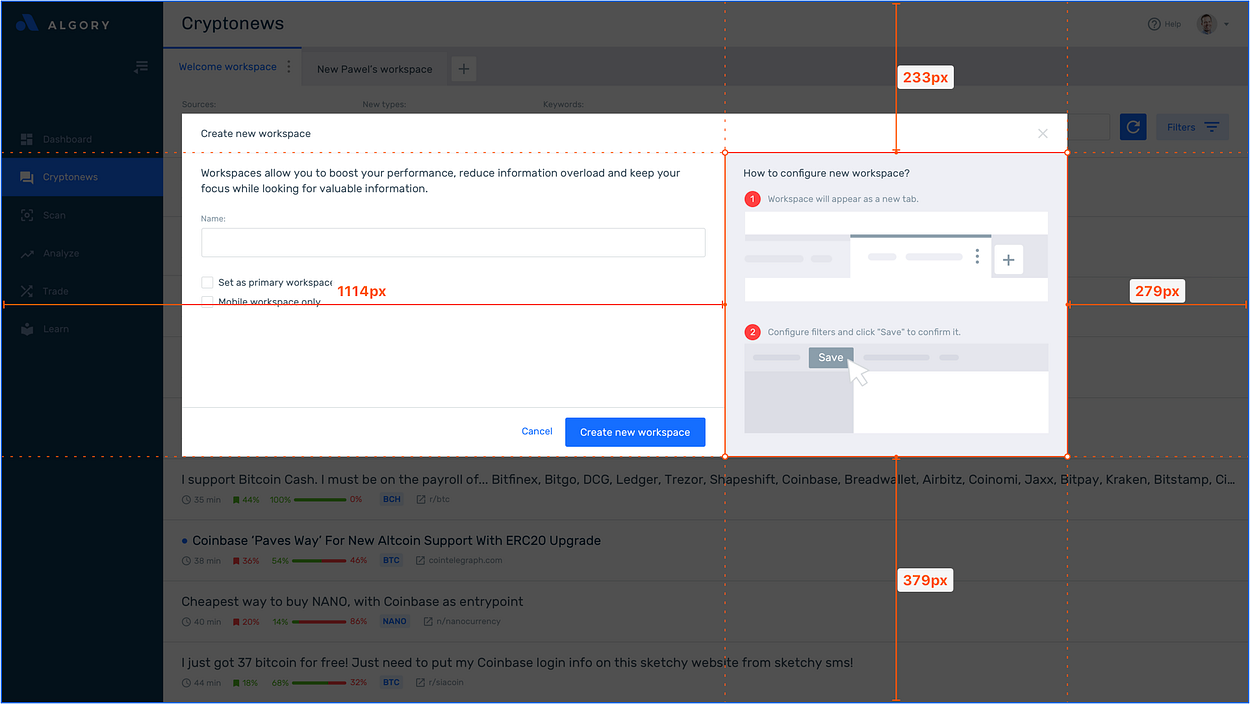Check Mobile workspace only option
1250x704 pixels.
207,301
